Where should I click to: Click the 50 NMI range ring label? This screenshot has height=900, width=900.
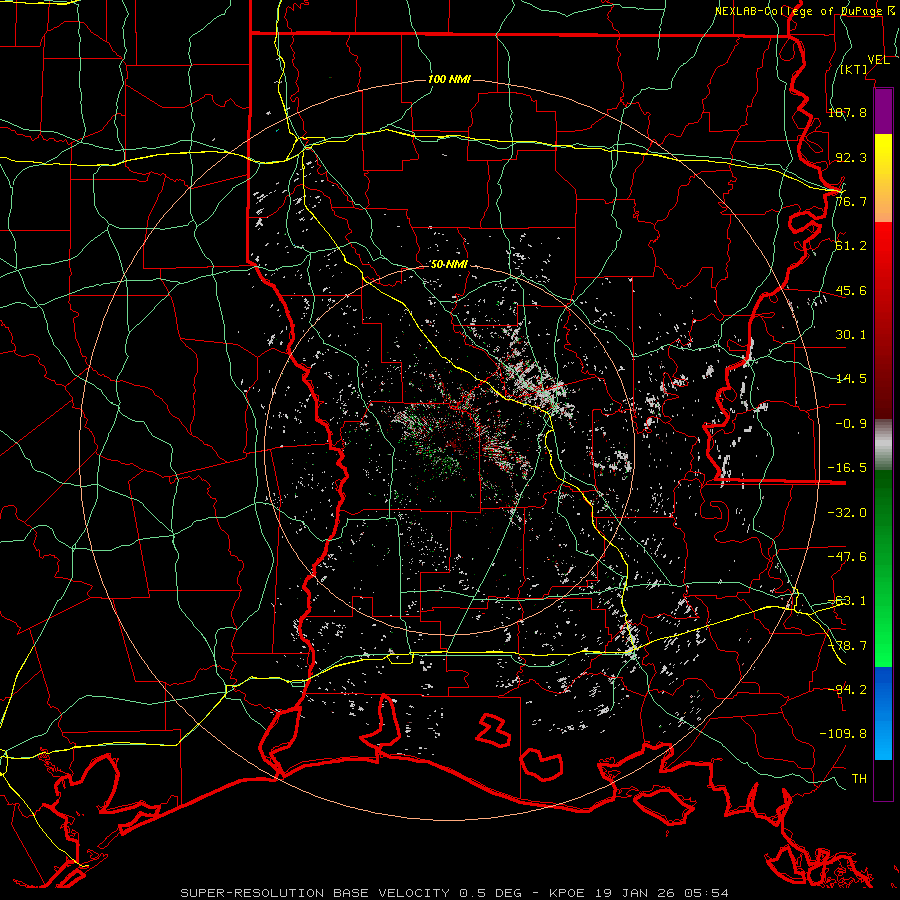tap(449, 264)
